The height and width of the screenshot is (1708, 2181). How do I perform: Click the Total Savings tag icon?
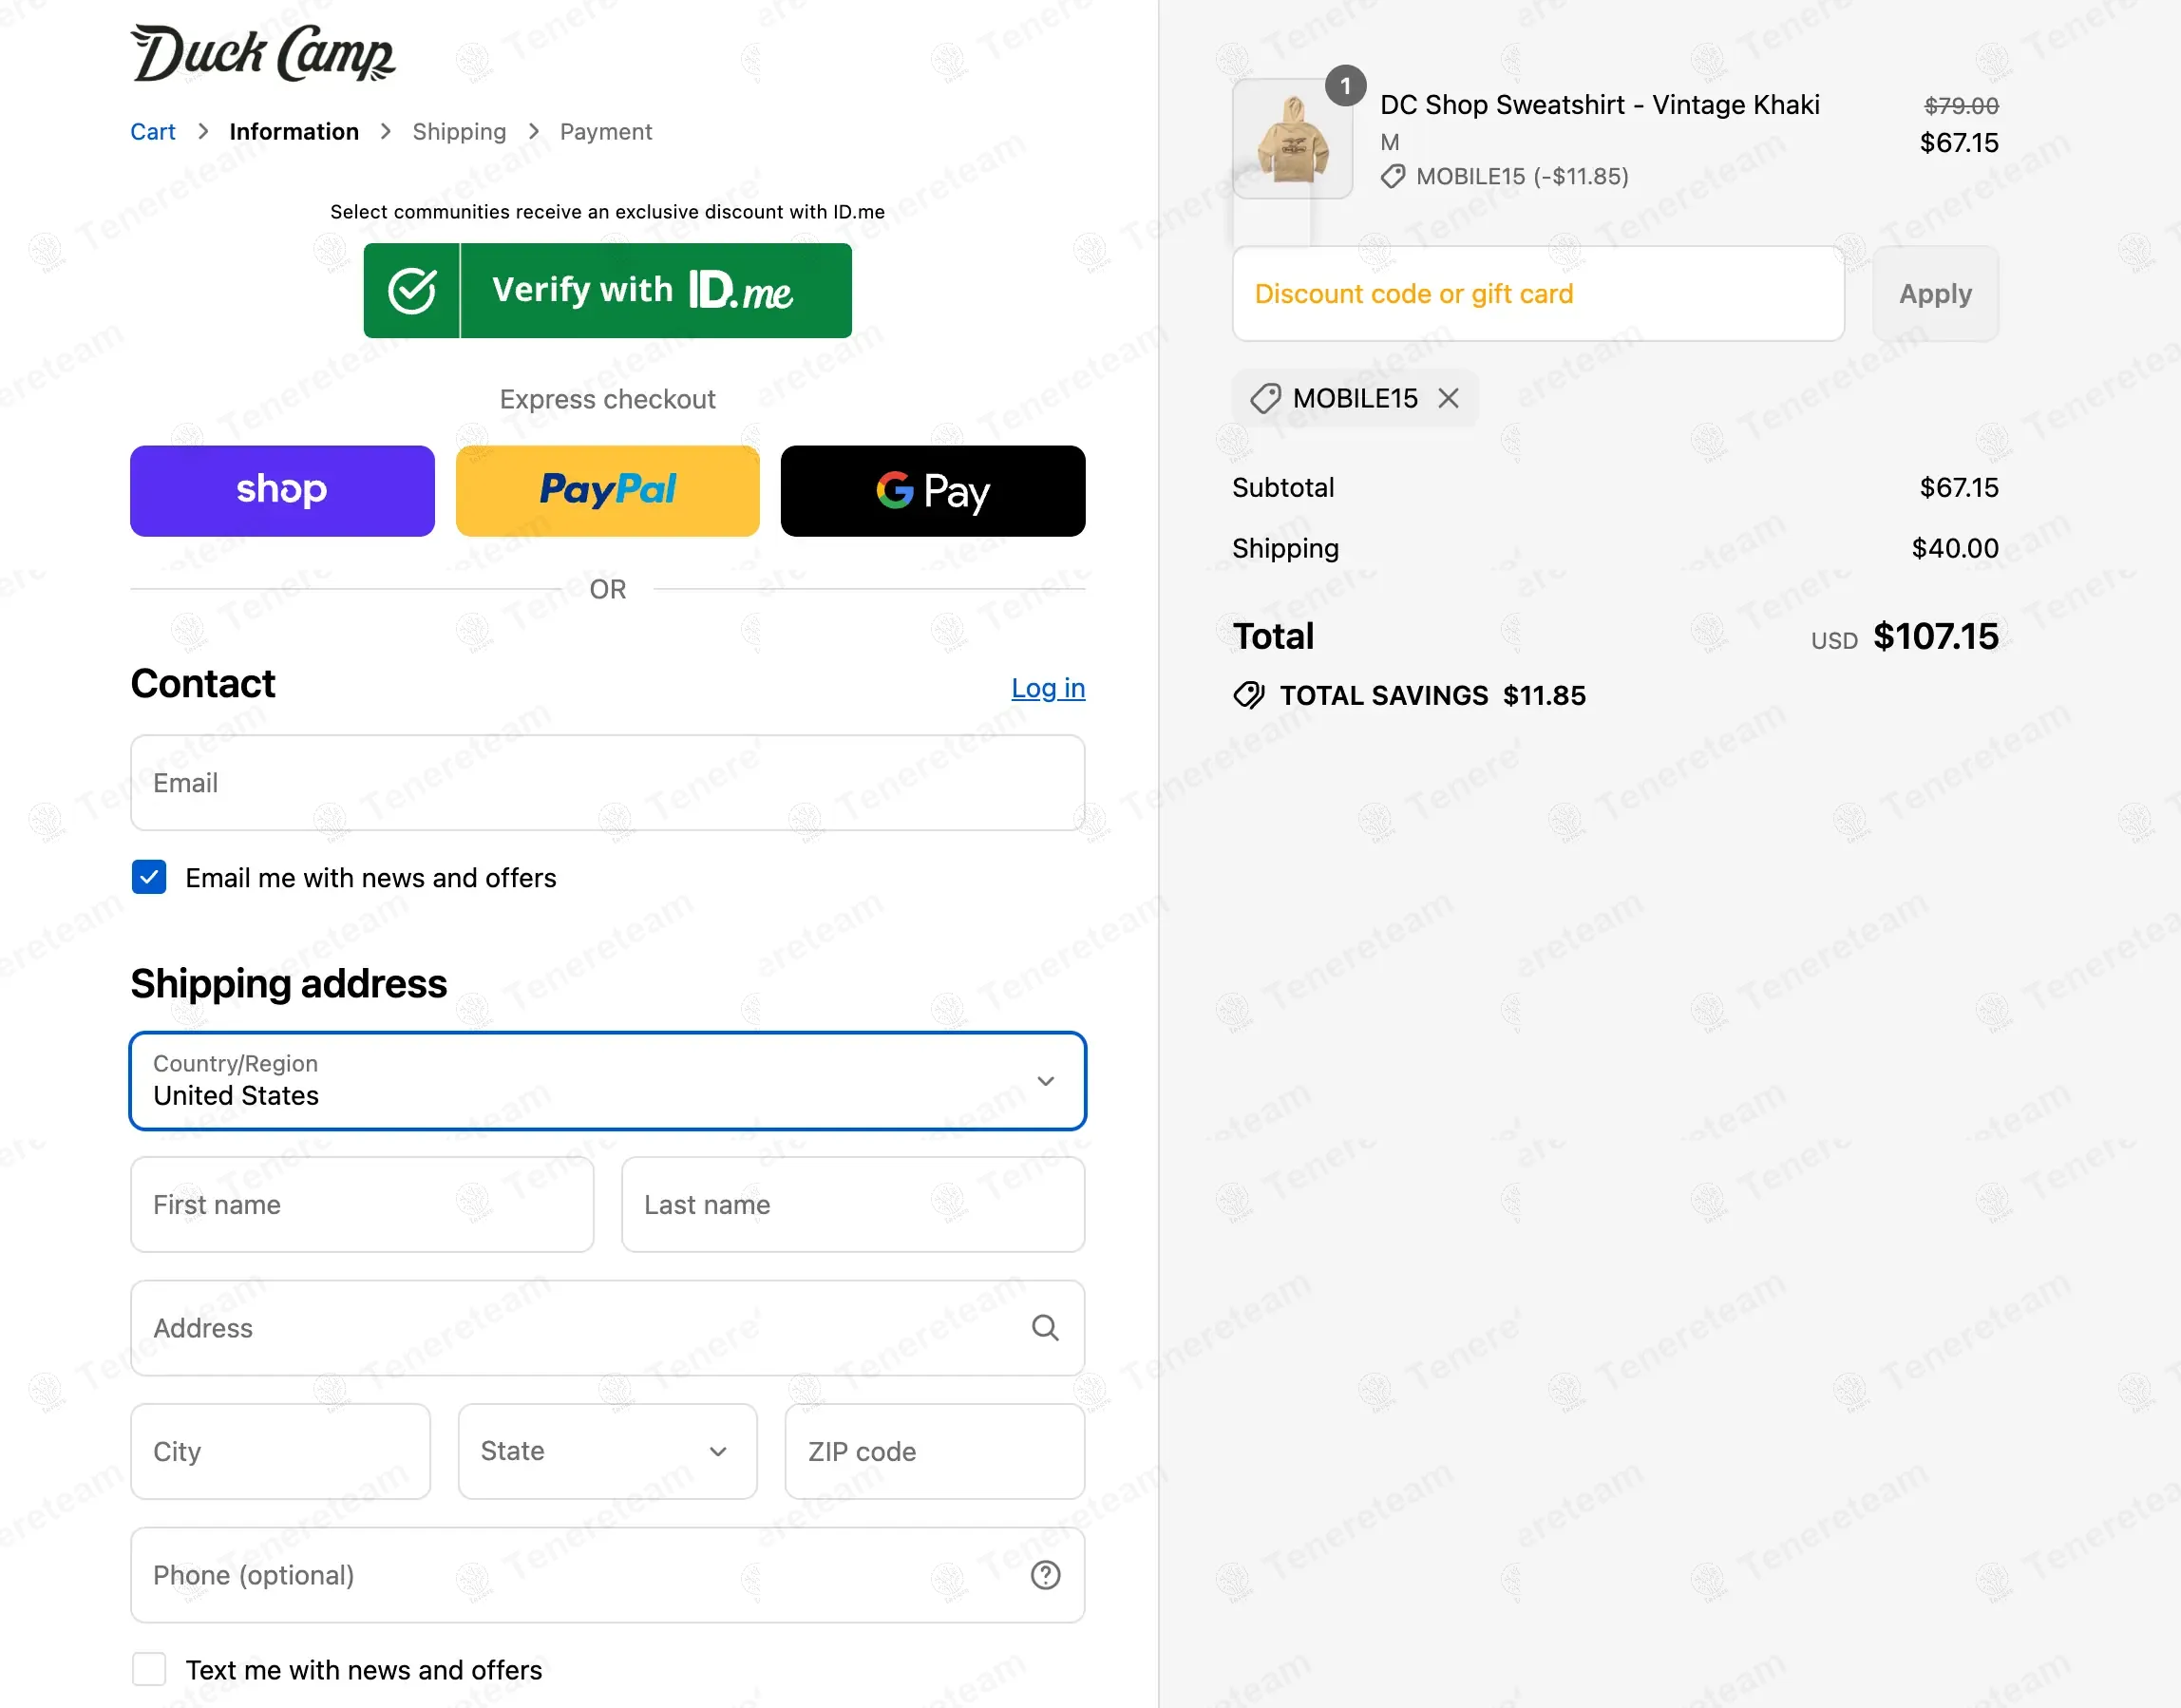(x=1248, y=695)
